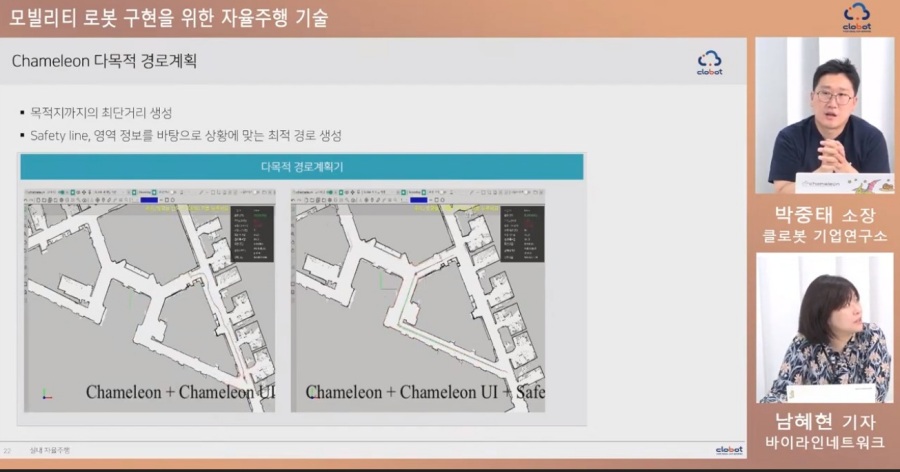
Task: Click the slide number 22
Action: 7,451
